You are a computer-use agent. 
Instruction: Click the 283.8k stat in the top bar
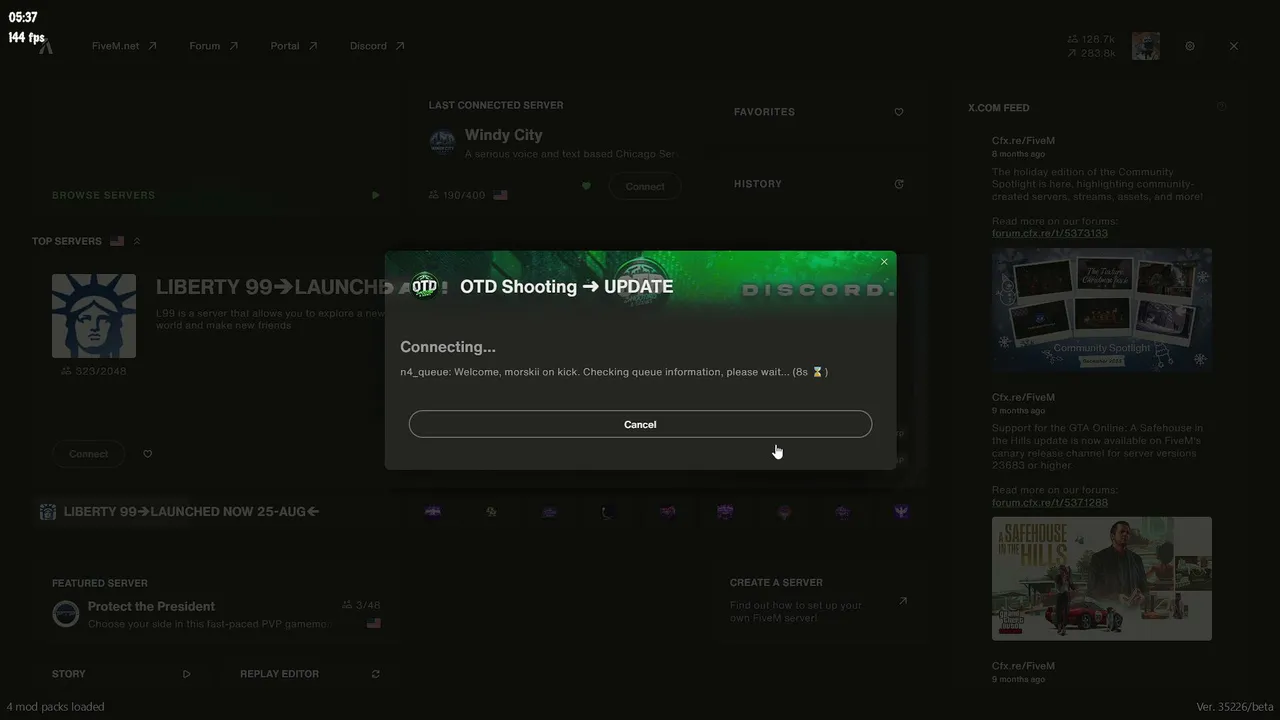coord(1091,53)
